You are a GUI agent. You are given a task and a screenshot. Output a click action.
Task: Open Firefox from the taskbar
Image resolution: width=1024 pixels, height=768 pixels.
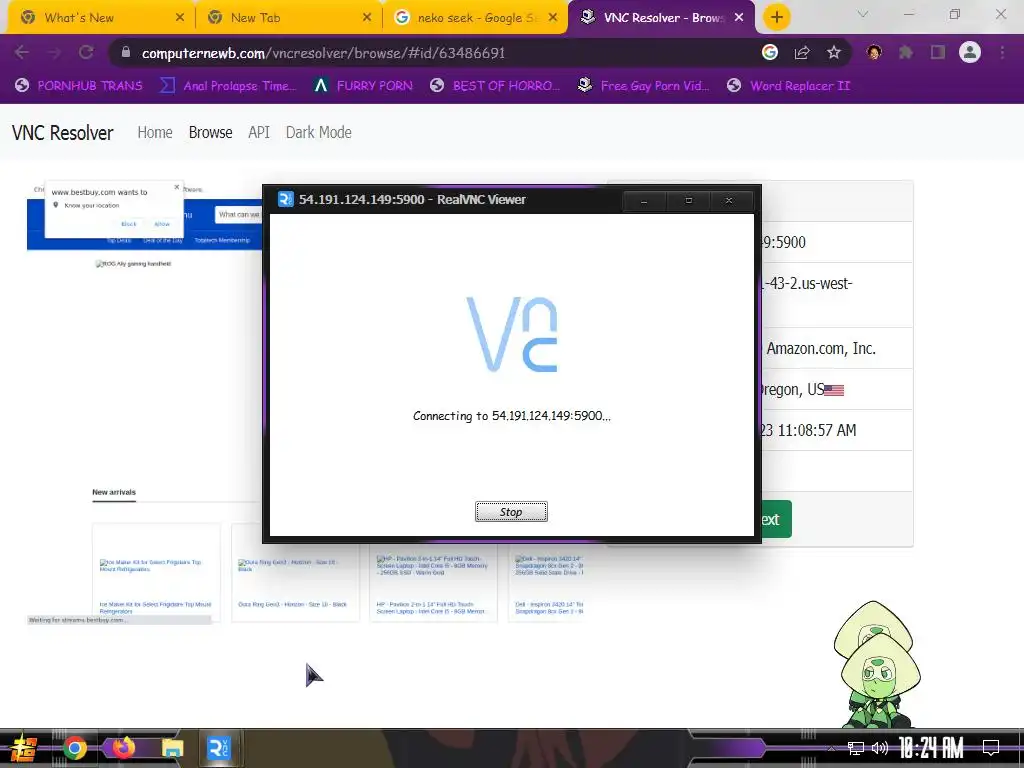click(124, 748)
